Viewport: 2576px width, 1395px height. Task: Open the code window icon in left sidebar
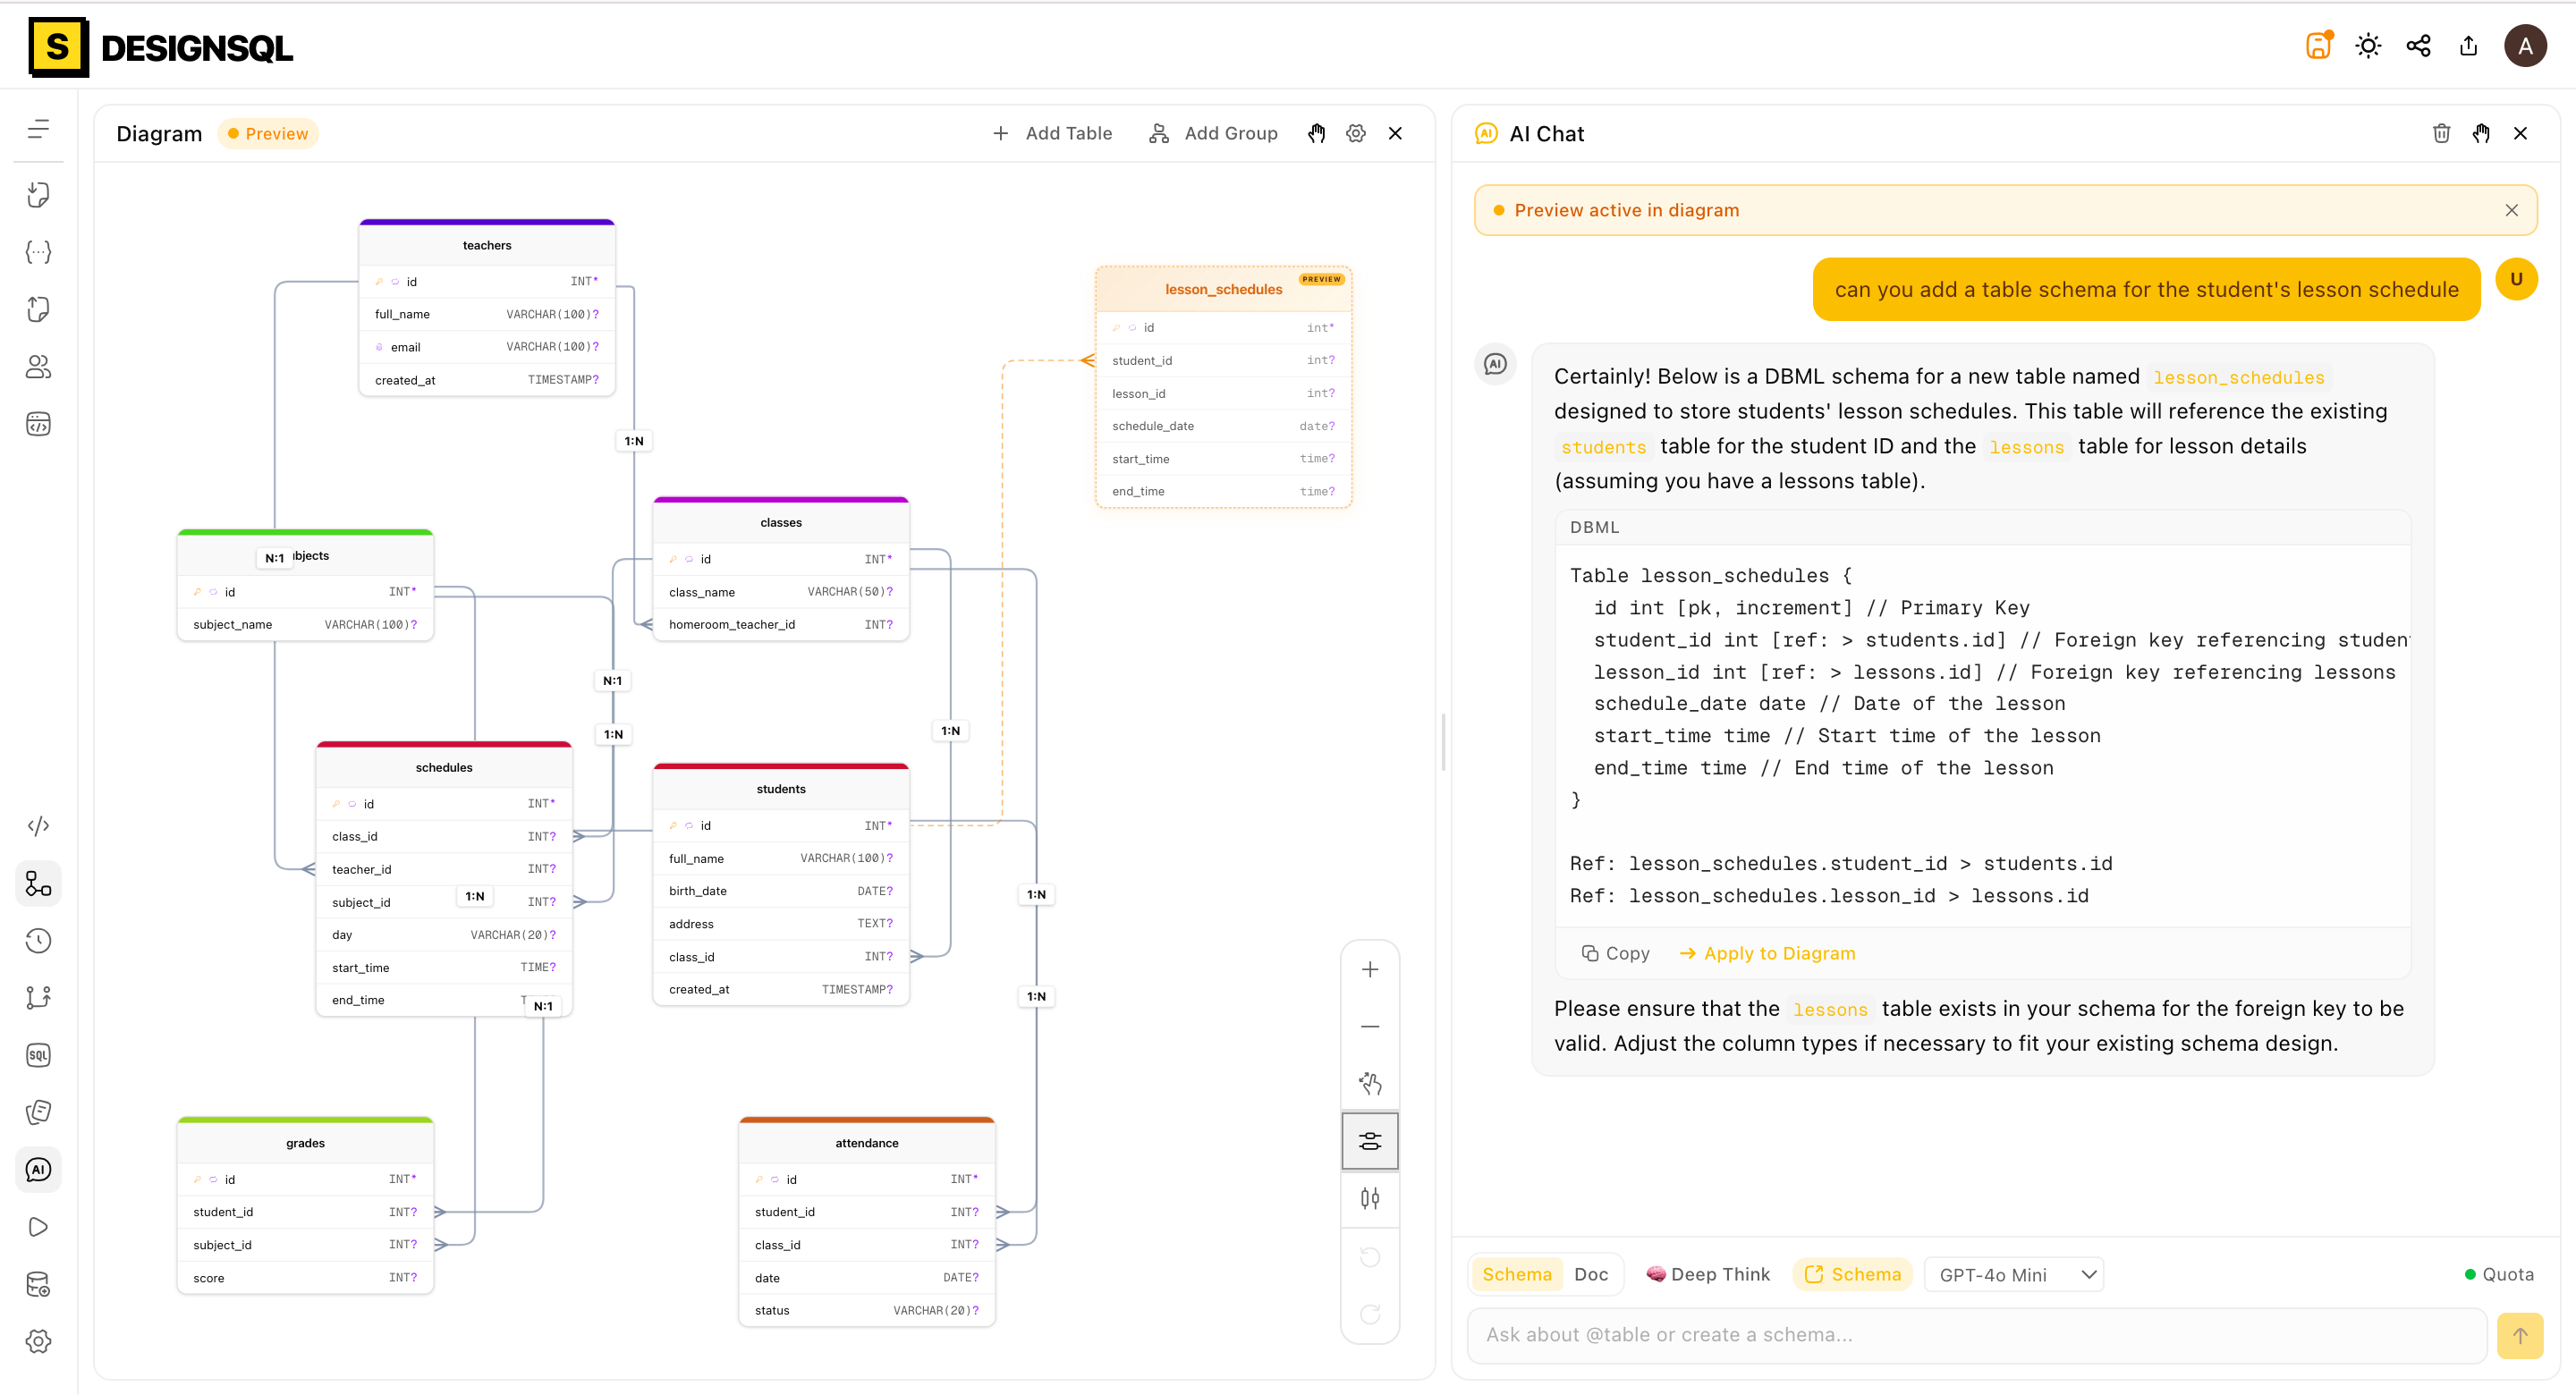click(38, 424)
